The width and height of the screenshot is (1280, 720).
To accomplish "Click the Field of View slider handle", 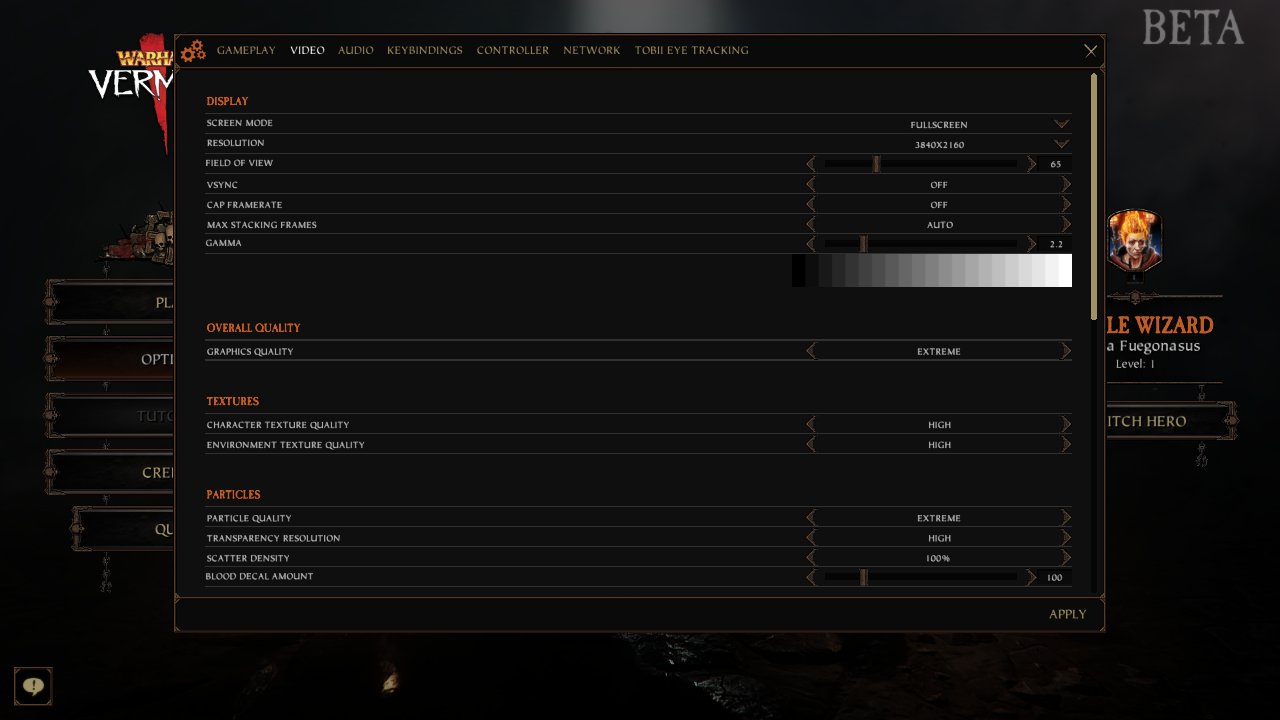I will pos(876,164).
